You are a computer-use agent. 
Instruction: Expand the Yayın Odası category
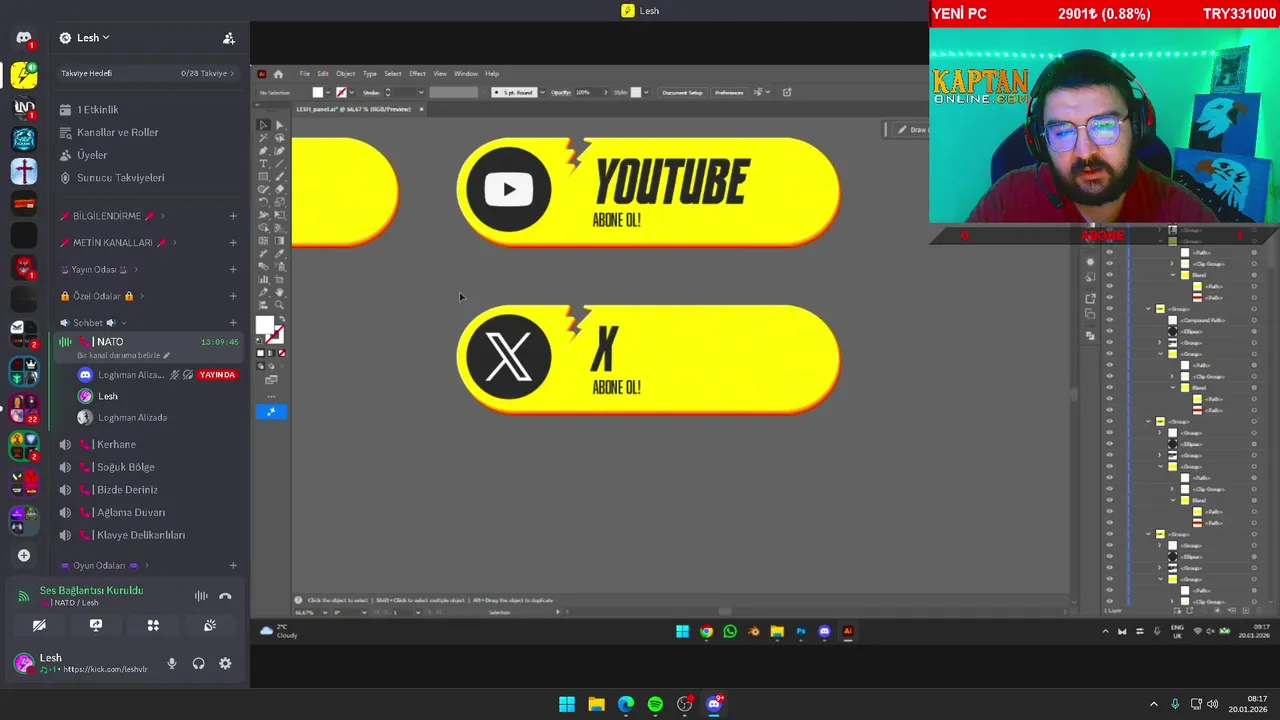(x=99, y=269)
